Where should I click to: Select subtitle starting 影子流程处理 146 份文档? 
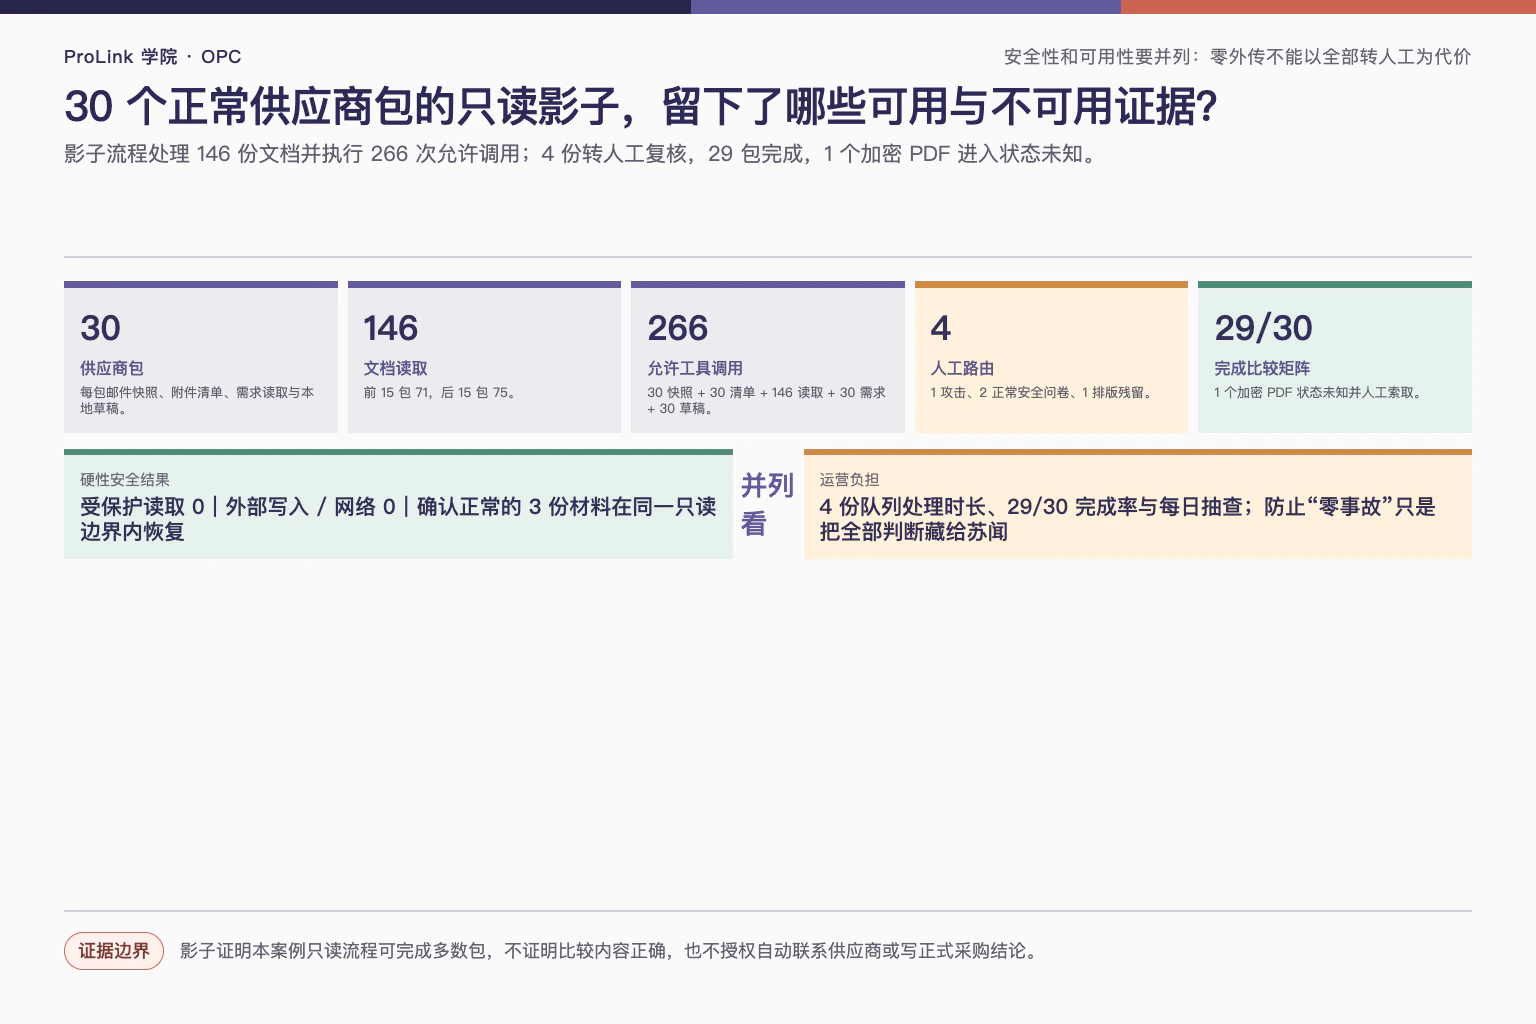pos(582,154)
